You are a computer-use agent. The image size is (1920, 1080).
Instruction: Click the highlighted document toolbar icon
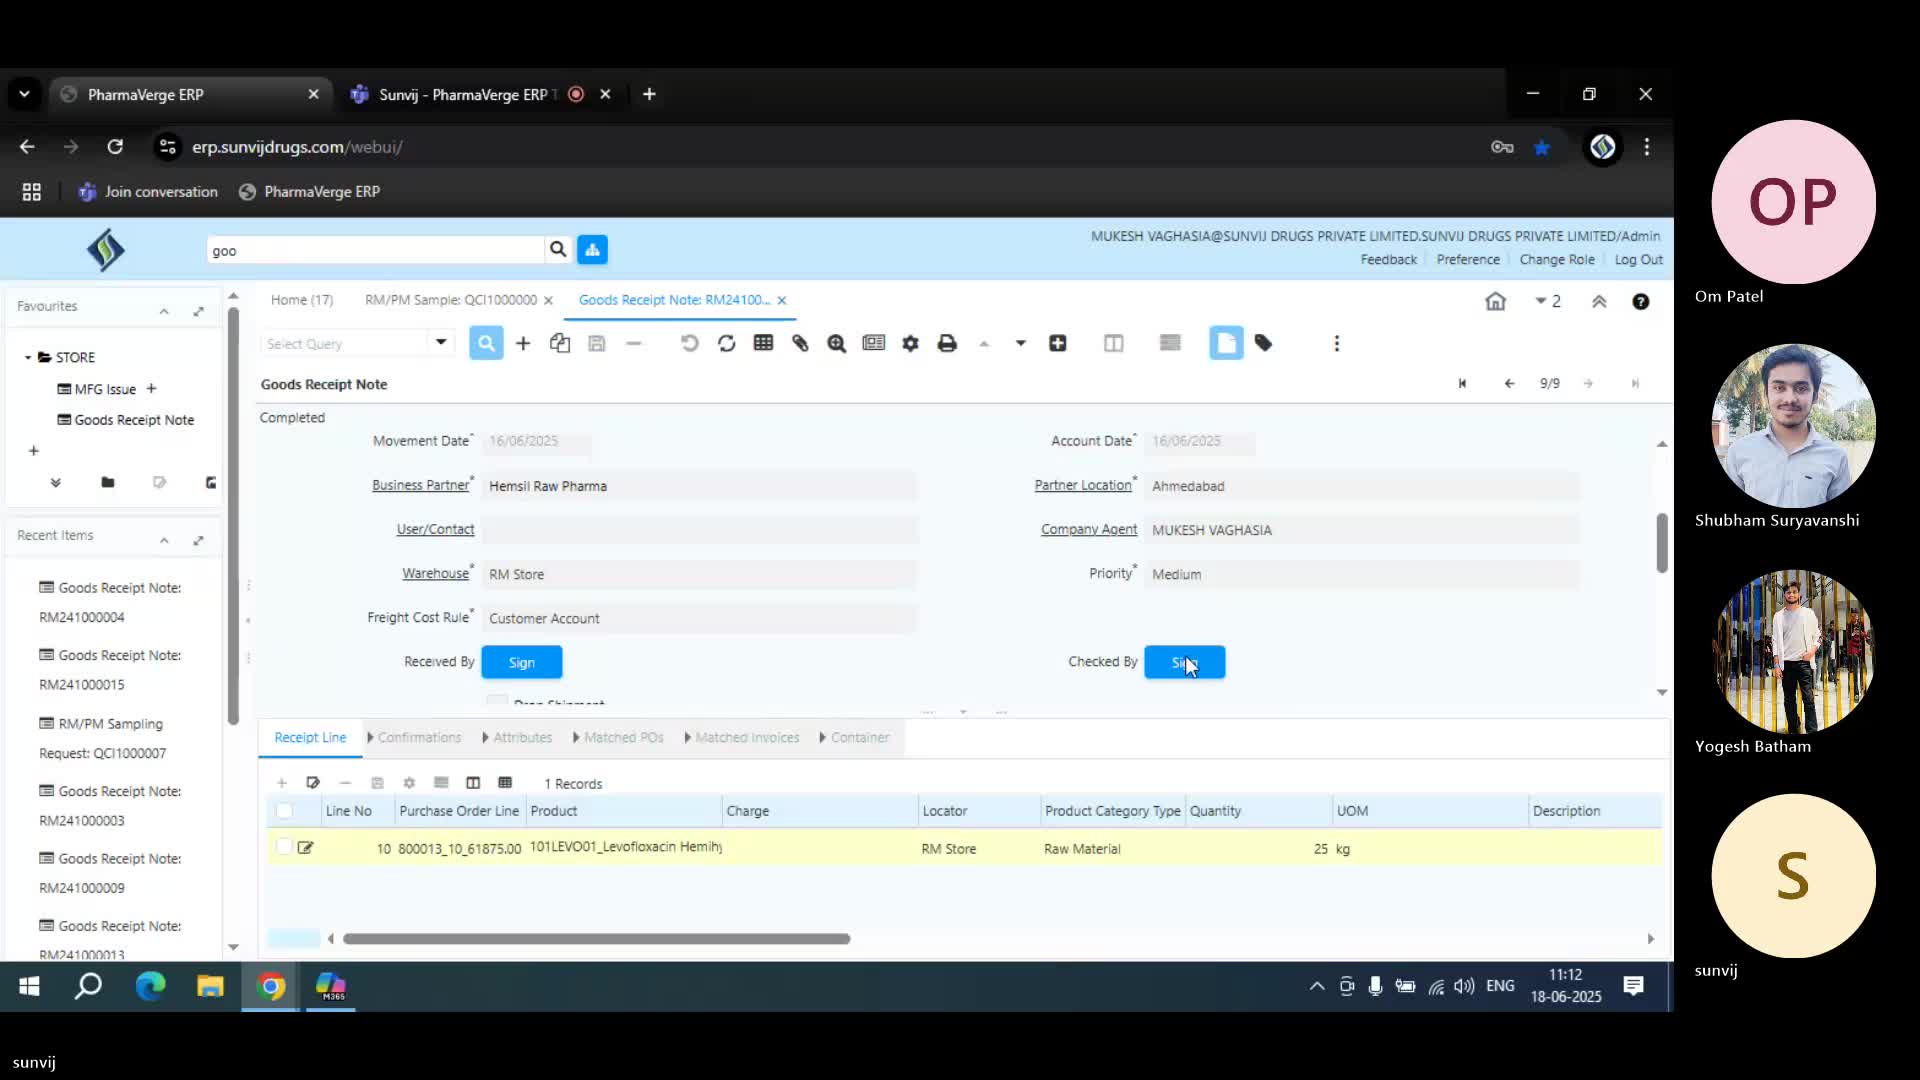[x=1226, y=343]
